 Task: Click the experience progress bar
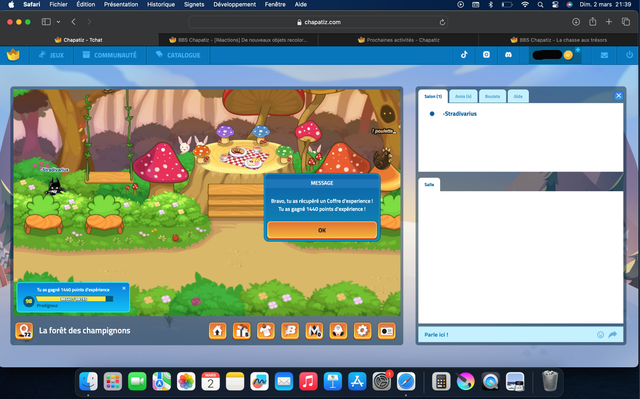pos(74,299)
